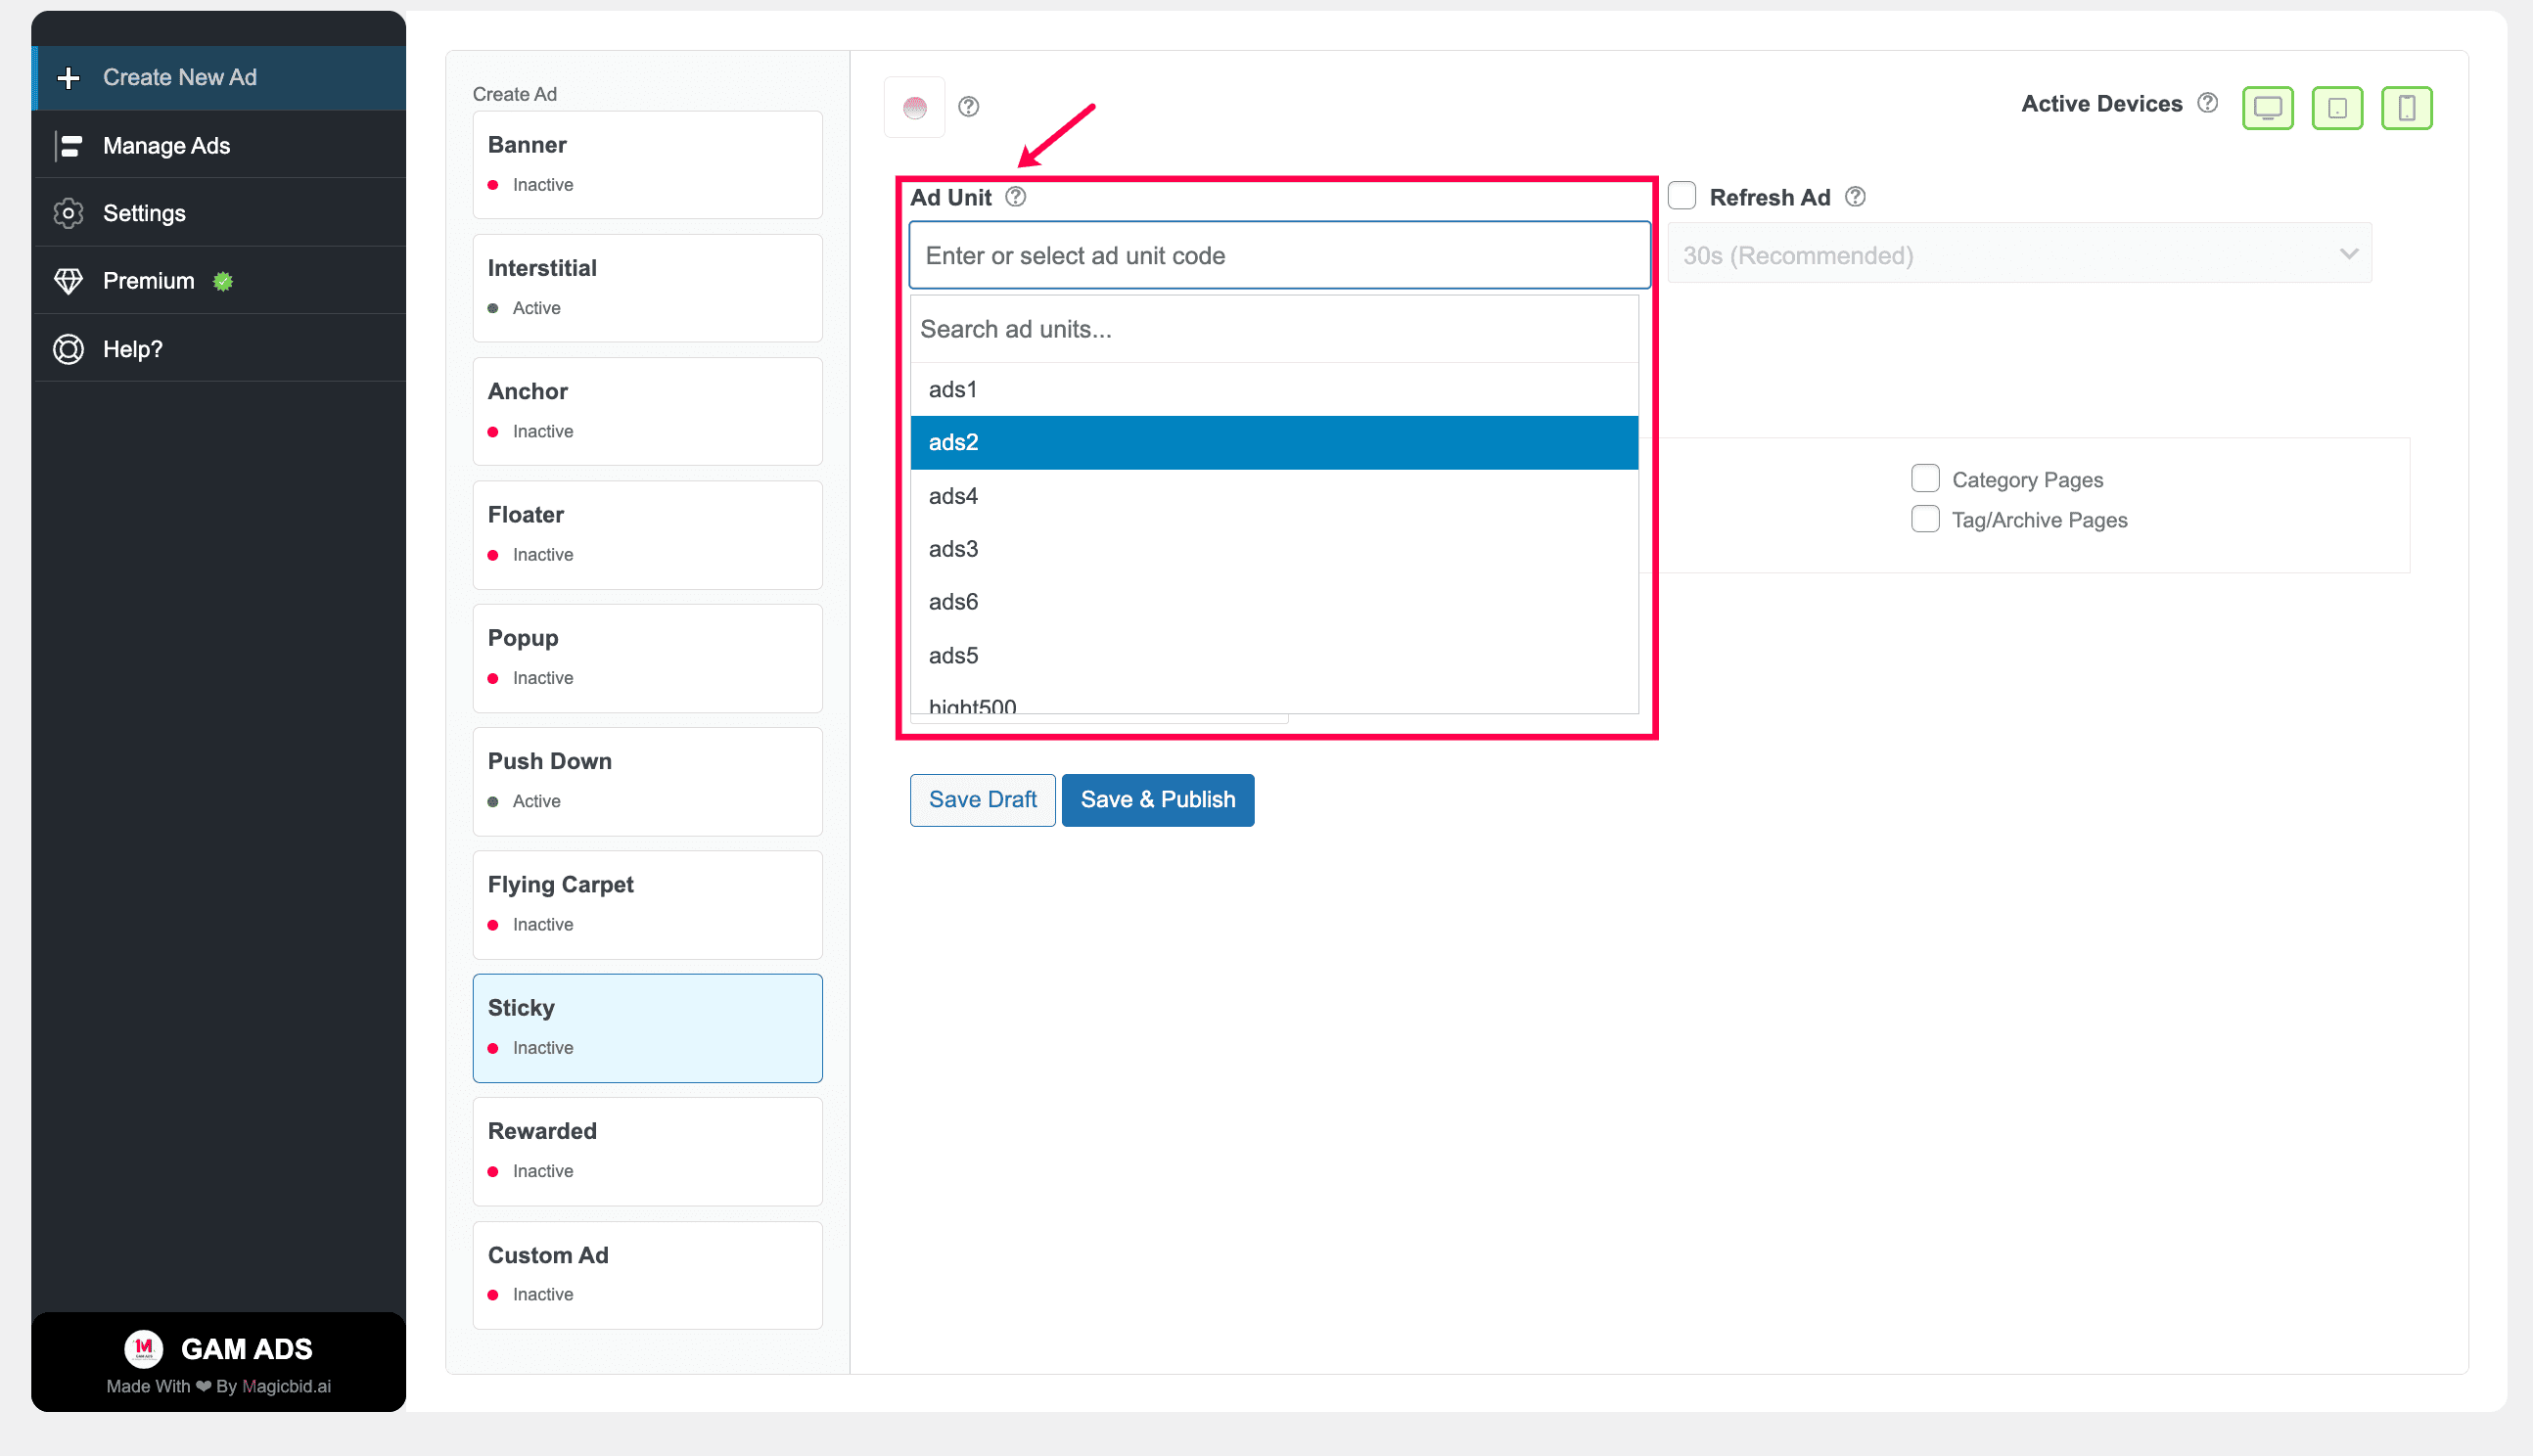Click the Save Draft button
The image size is (2533, 1456).
pos(982,800)
